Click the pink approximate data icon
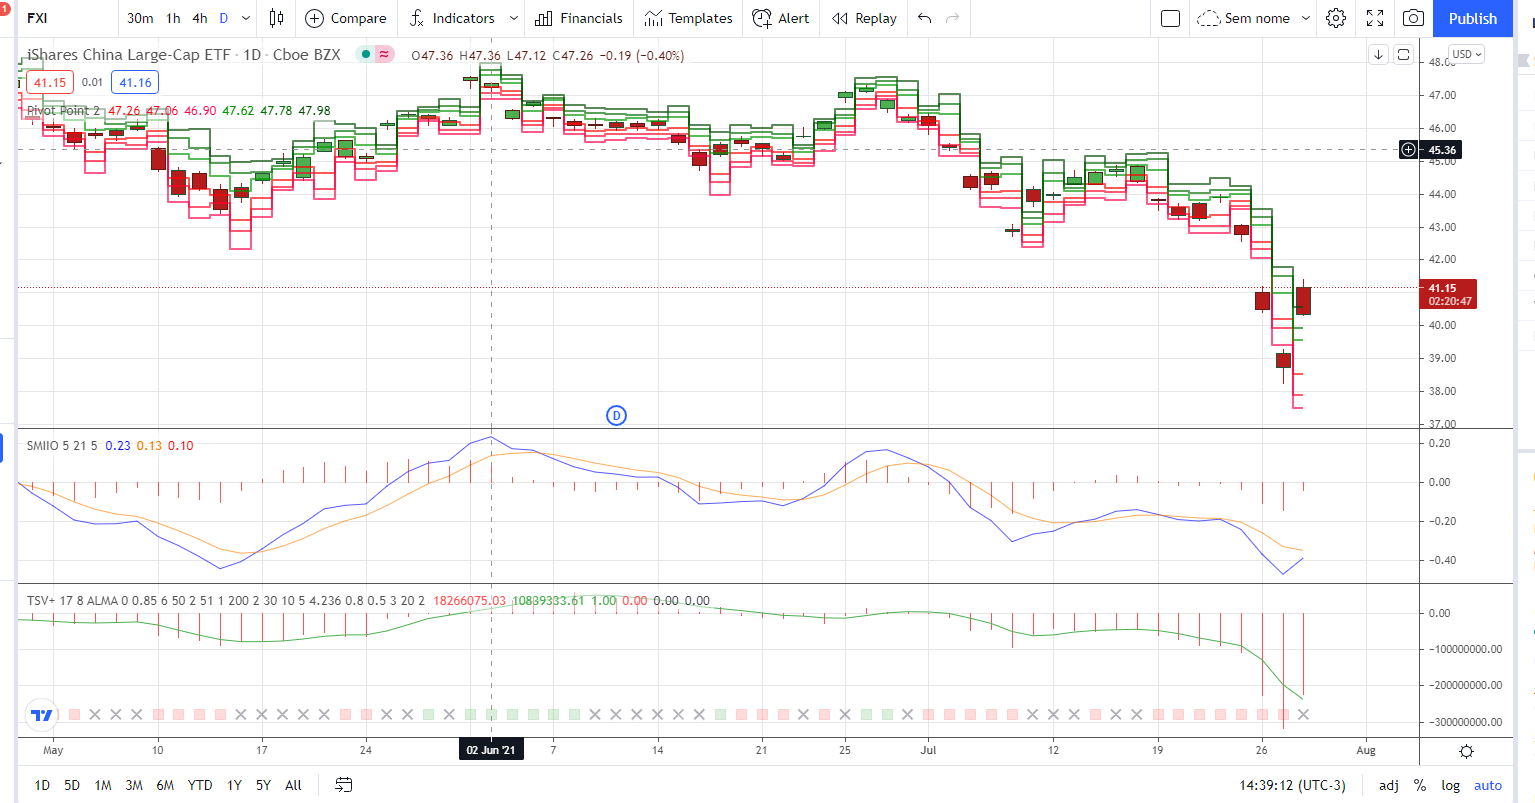This screenshot has width=1535, height=803. (385, 55)
